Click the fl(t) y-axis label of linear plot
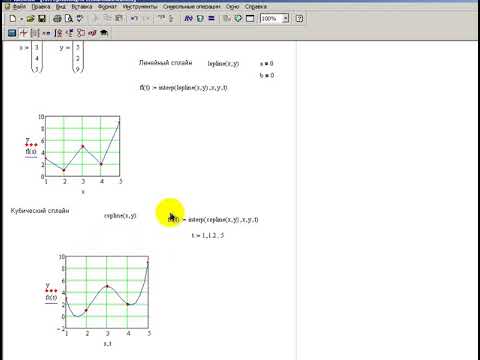Screen dimensions: 480x360 pos(31,152)
